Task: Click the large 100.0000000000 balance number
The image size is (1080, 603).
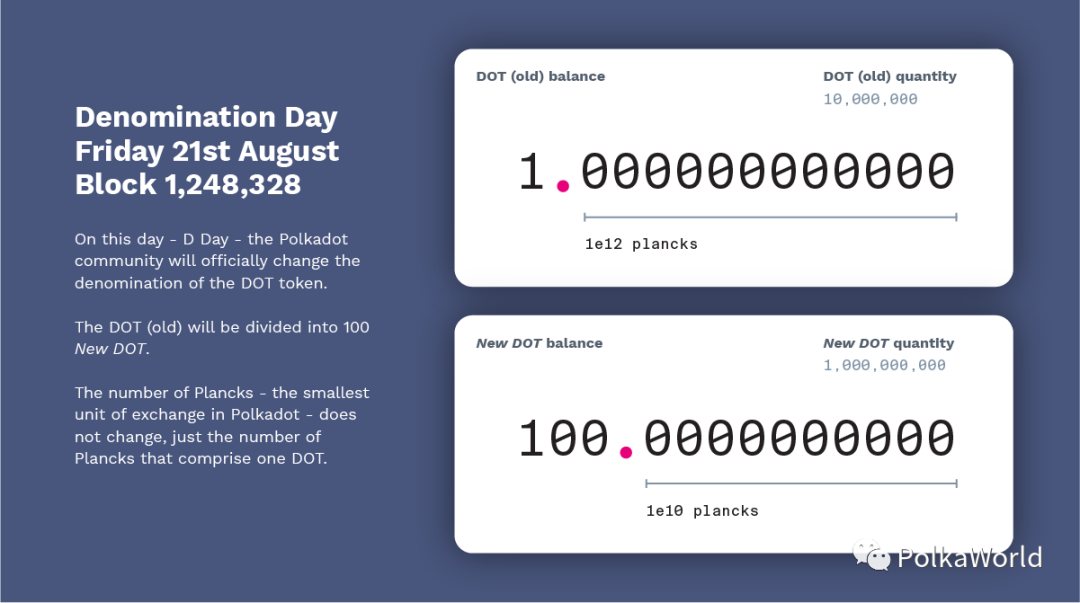Action: tap(736, 439)
